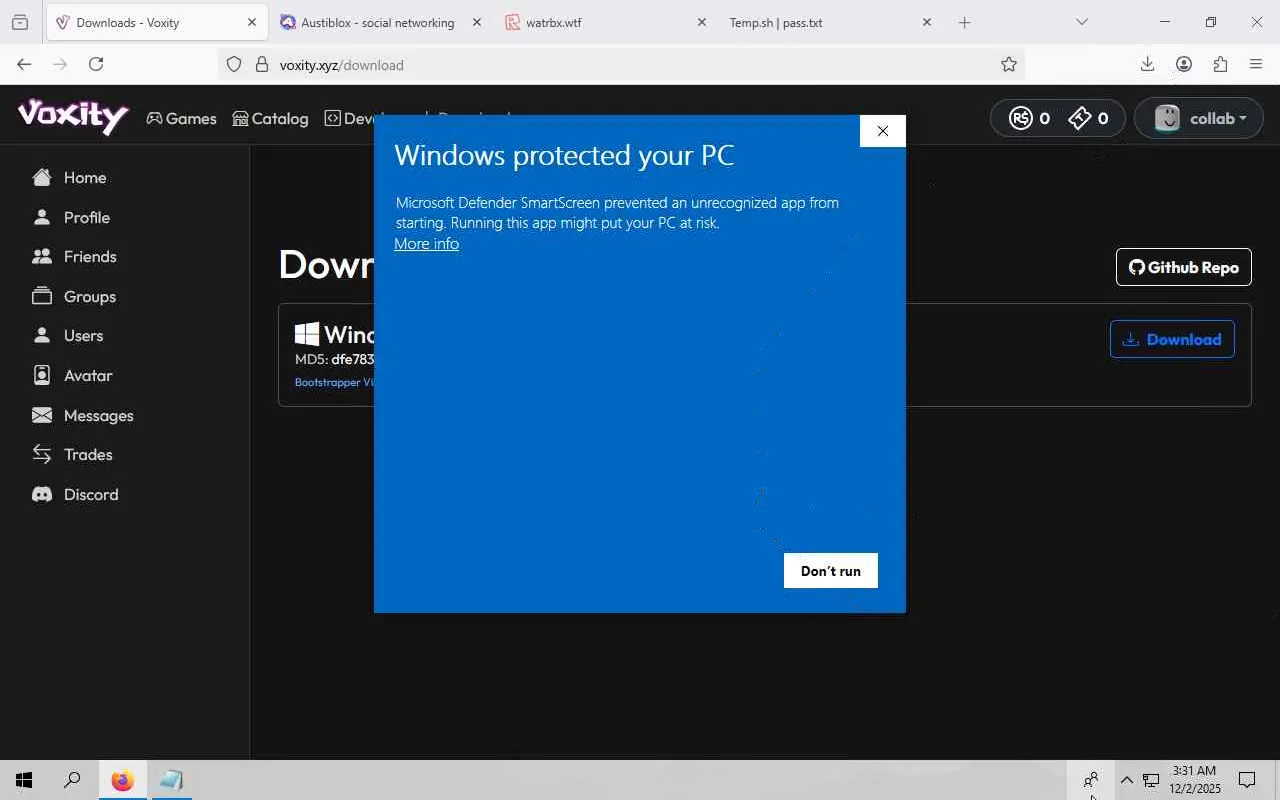Image resolution: width=1280 pixels, height=800 pixels.
Task: Open the taskbar clock and calendar
Action: (x=1195, y=780)
